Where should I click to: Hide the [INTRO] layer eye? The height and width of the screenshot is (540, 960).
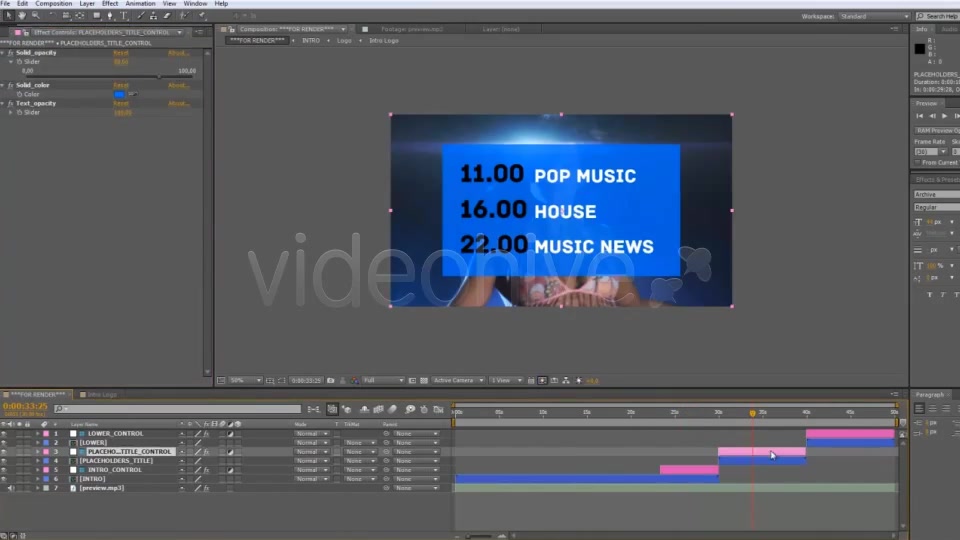point(4,479)
